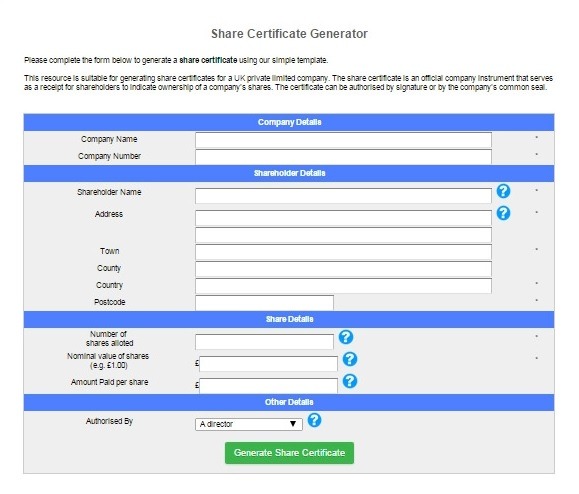579x494 pixels.
Task: Select Number of shares alloted input
Action: point(264,342)
